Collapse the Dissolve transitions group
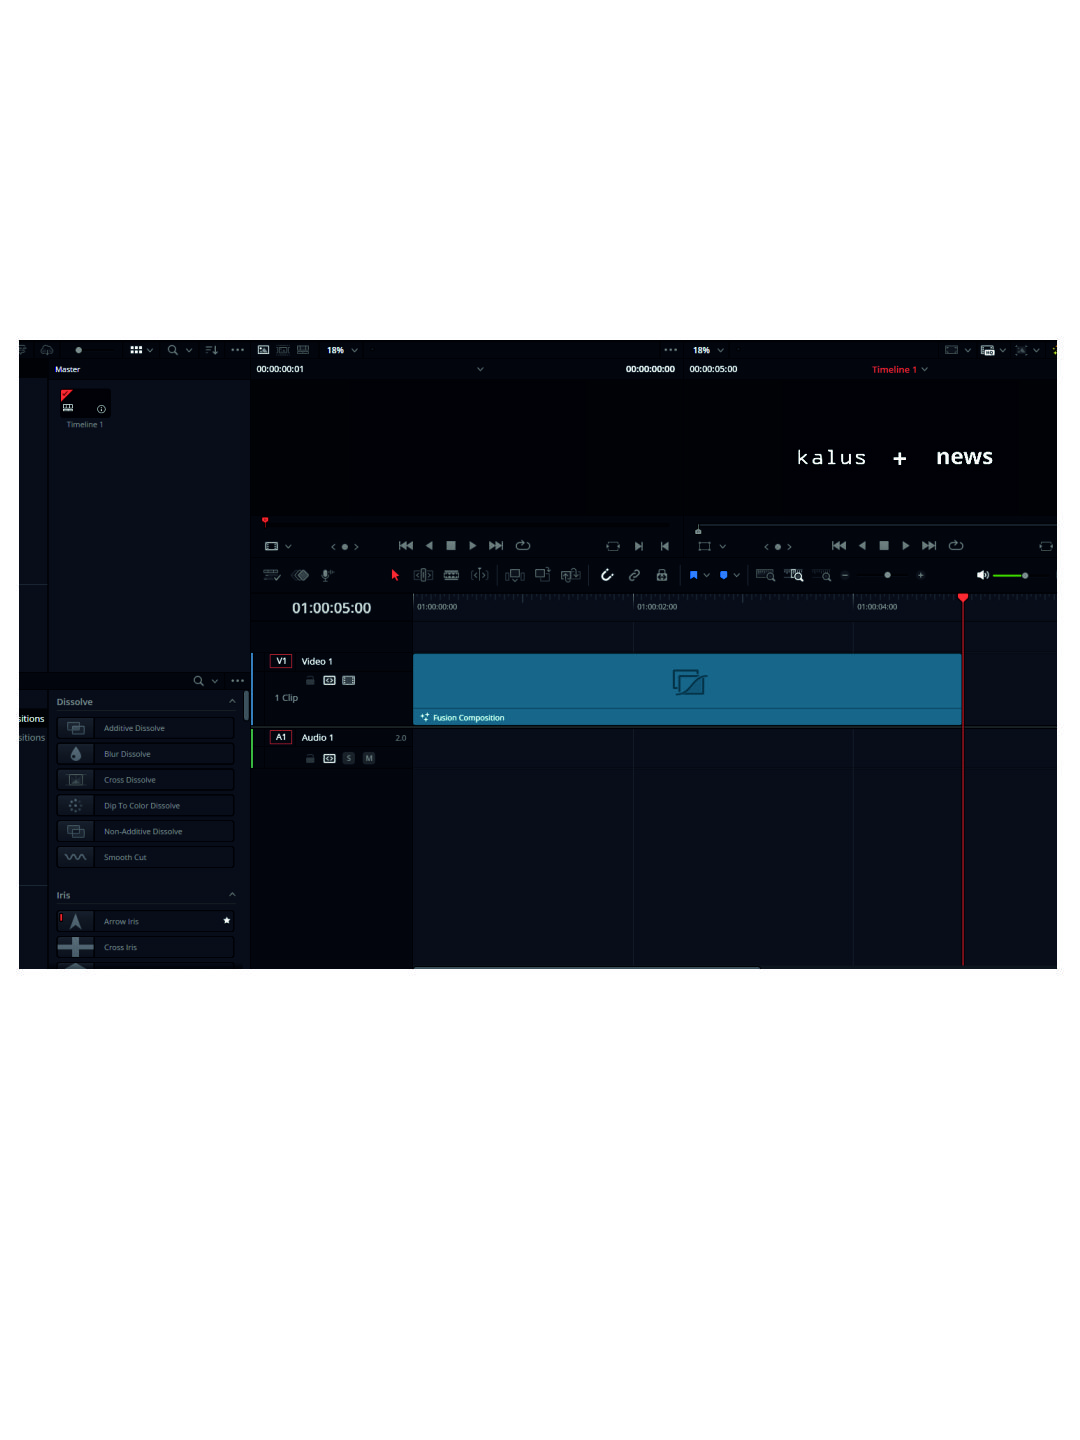Screen dimensions: 1080x1440 232,702
